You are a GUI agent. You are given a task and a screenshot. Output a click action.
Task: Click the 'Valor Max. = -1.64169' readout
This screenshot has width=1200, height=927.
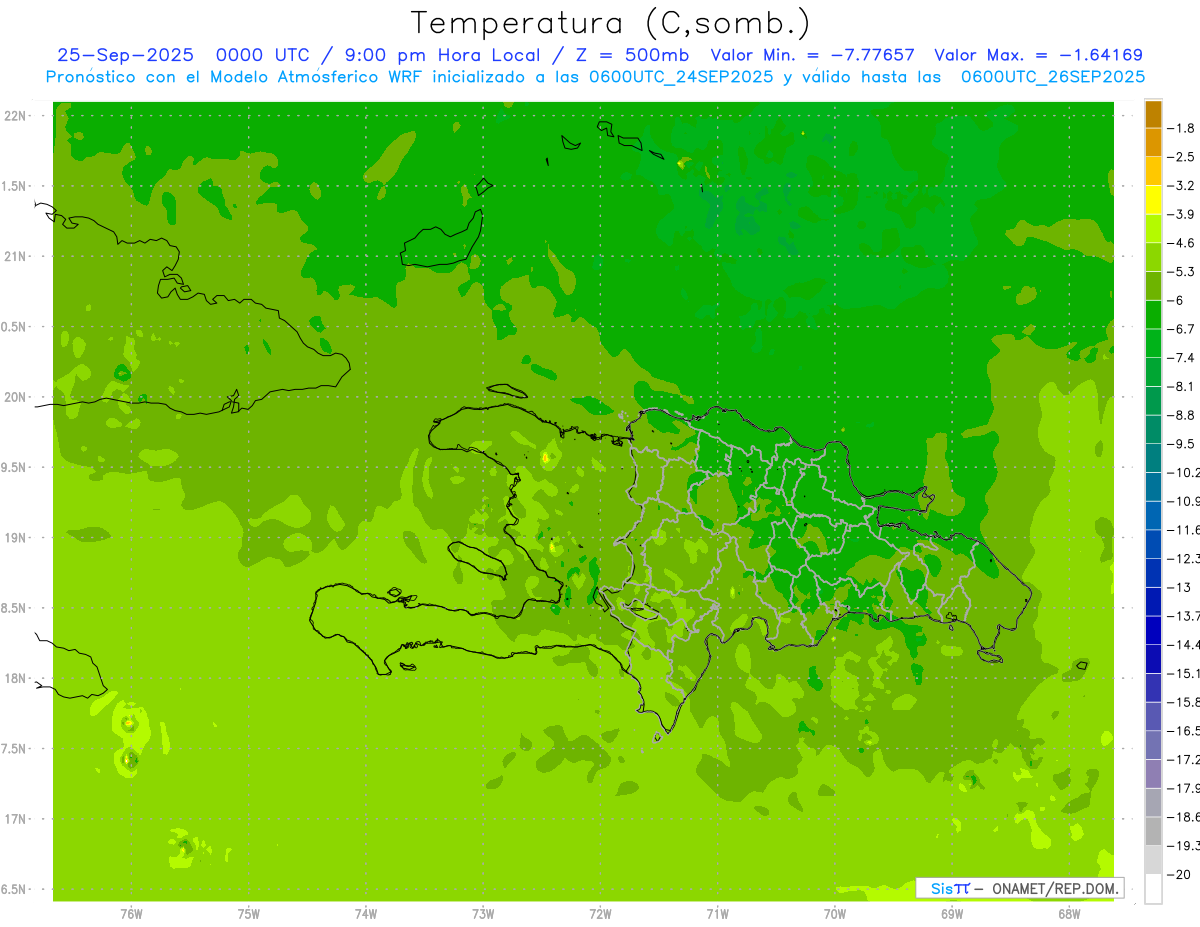click(1038, 56)
